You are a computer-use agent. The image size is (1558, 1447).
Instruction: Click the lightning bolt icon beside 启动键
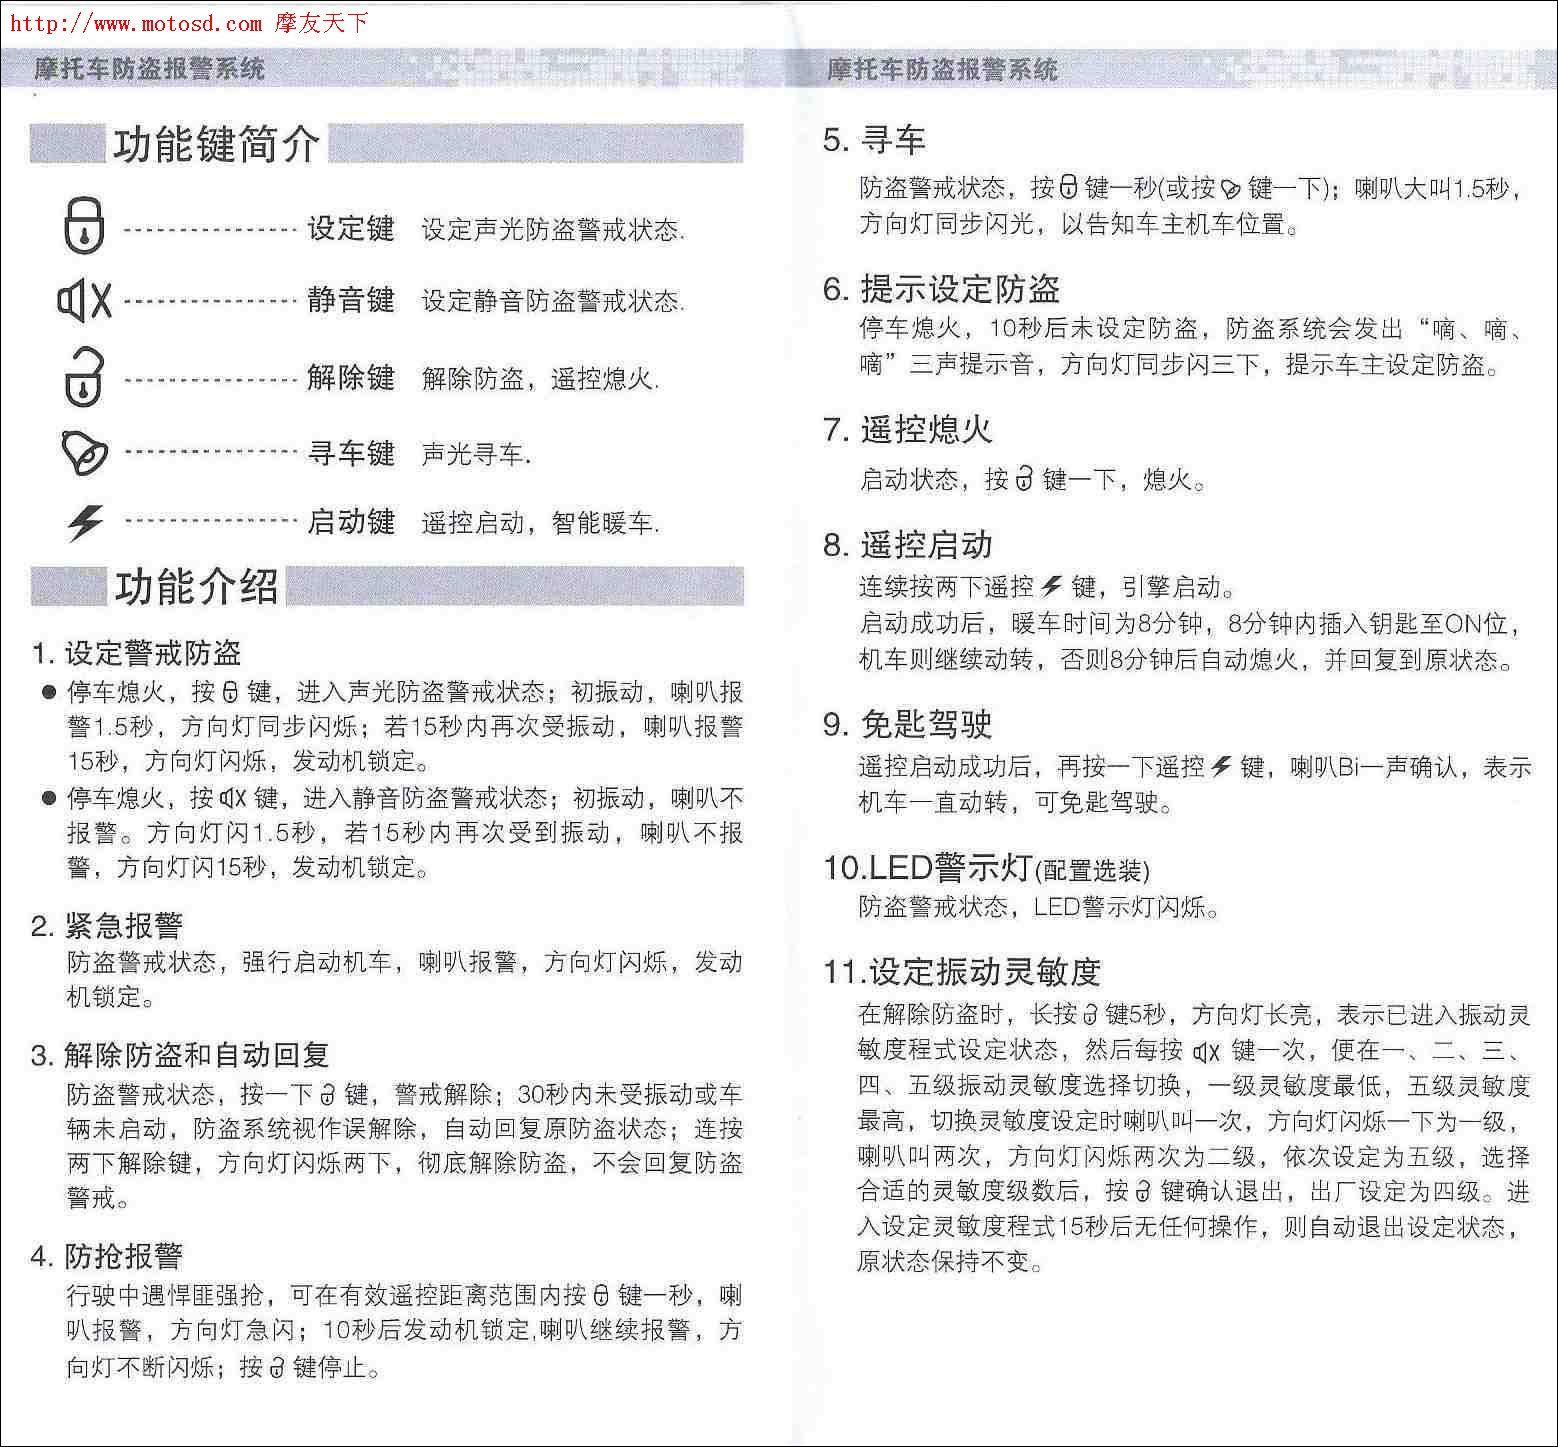(85, 522)
